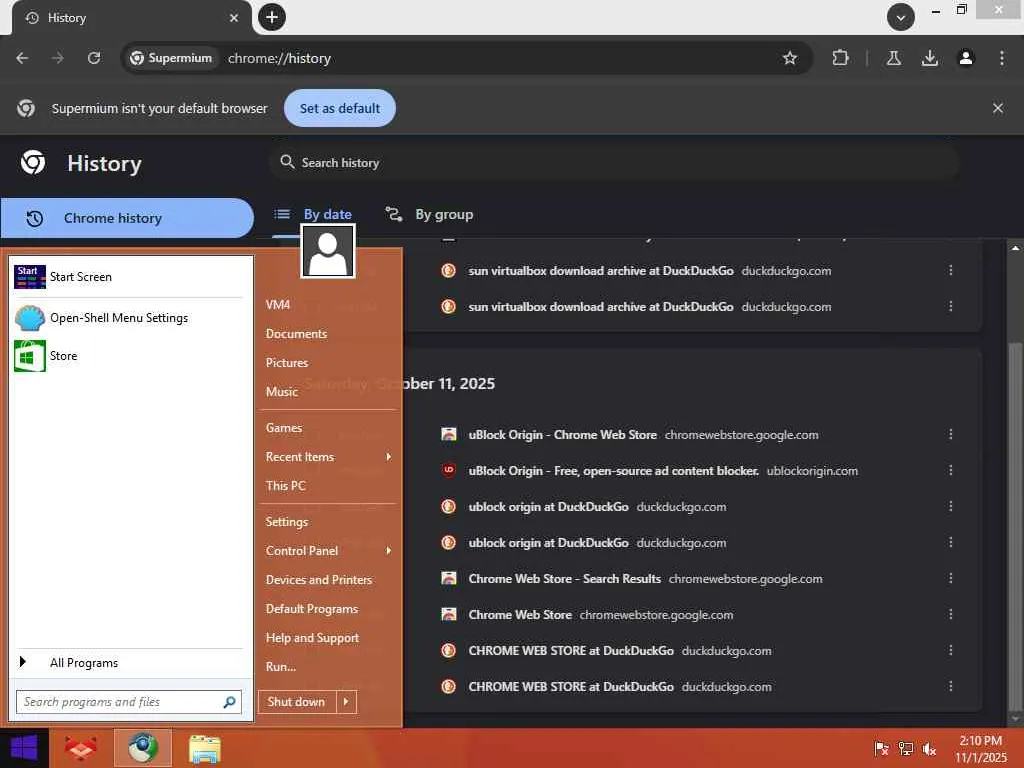The height and width of the screenshot is (768, 1024).
Task: Expand the Recent Items submenu
Action: click(x=328, y=457)
